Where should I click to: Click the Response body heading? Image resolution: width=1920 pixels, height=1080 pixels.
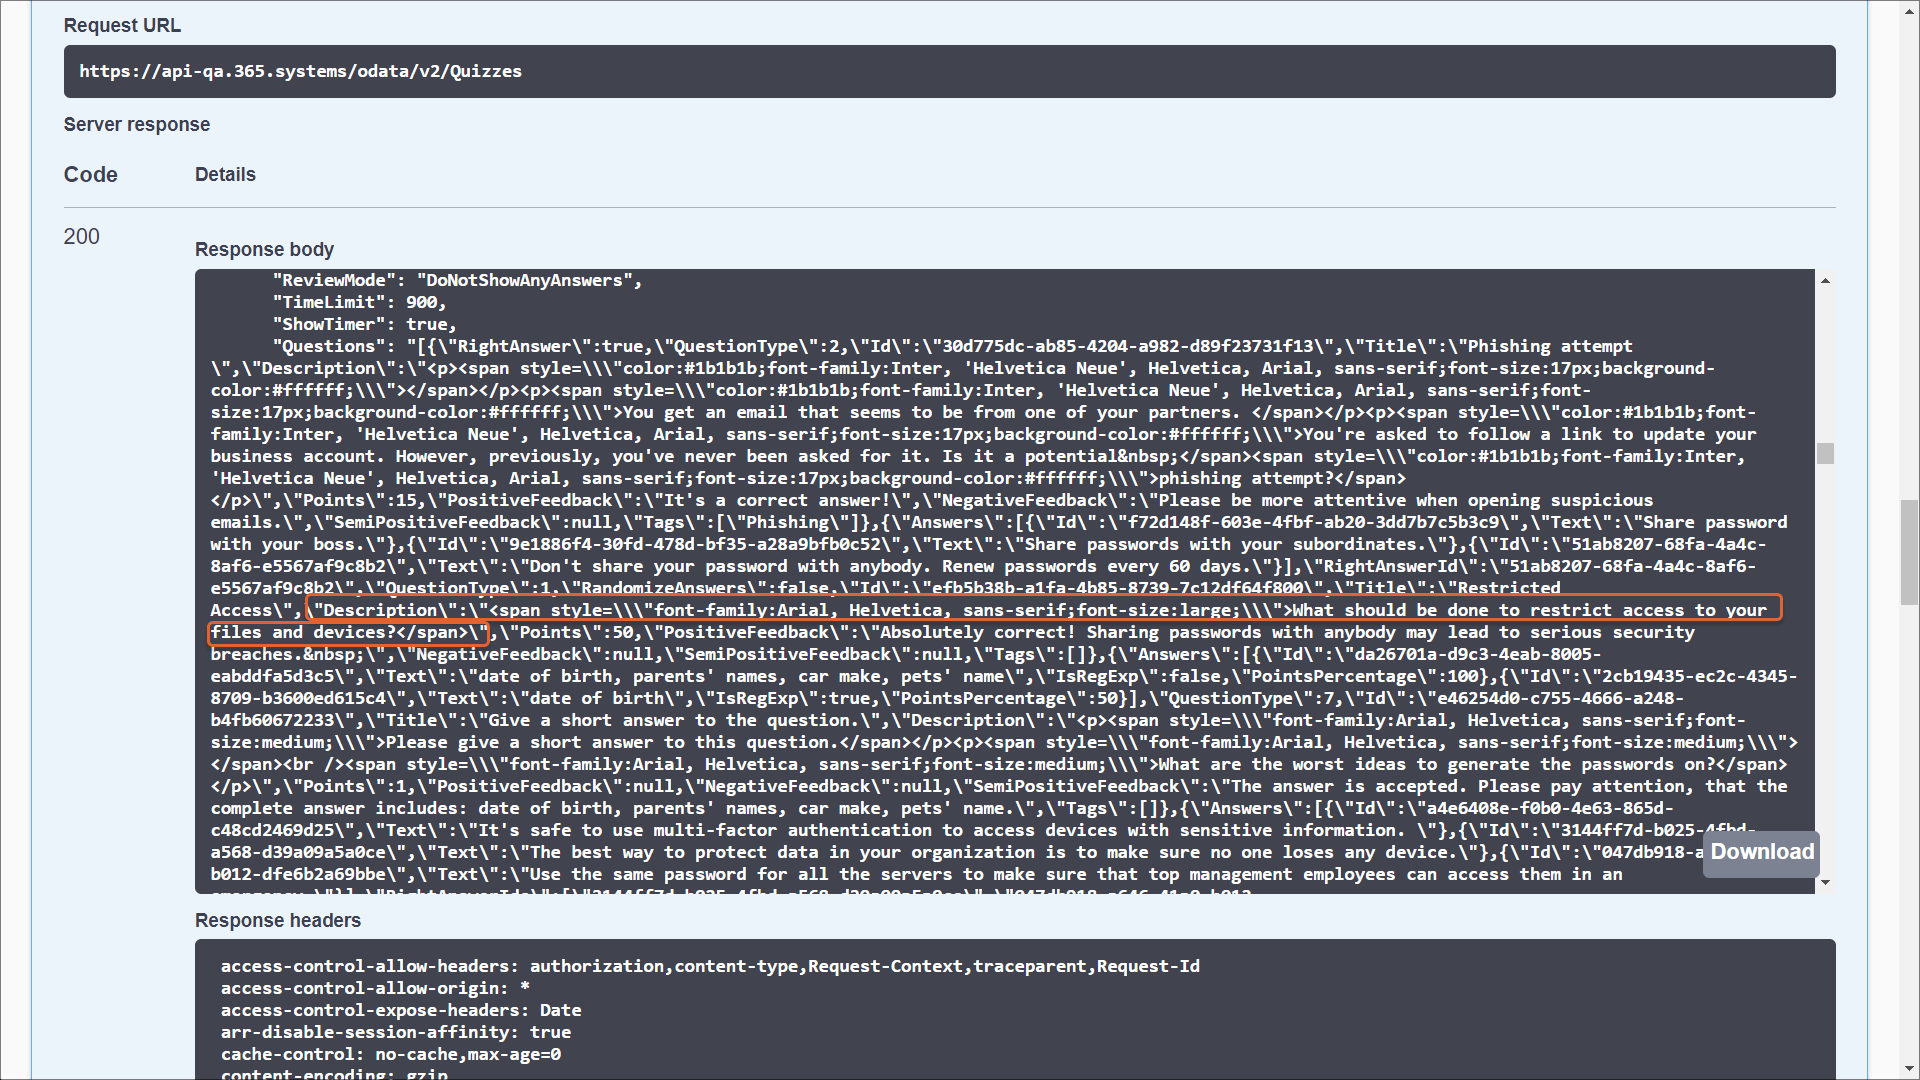(x=264, y=249)
